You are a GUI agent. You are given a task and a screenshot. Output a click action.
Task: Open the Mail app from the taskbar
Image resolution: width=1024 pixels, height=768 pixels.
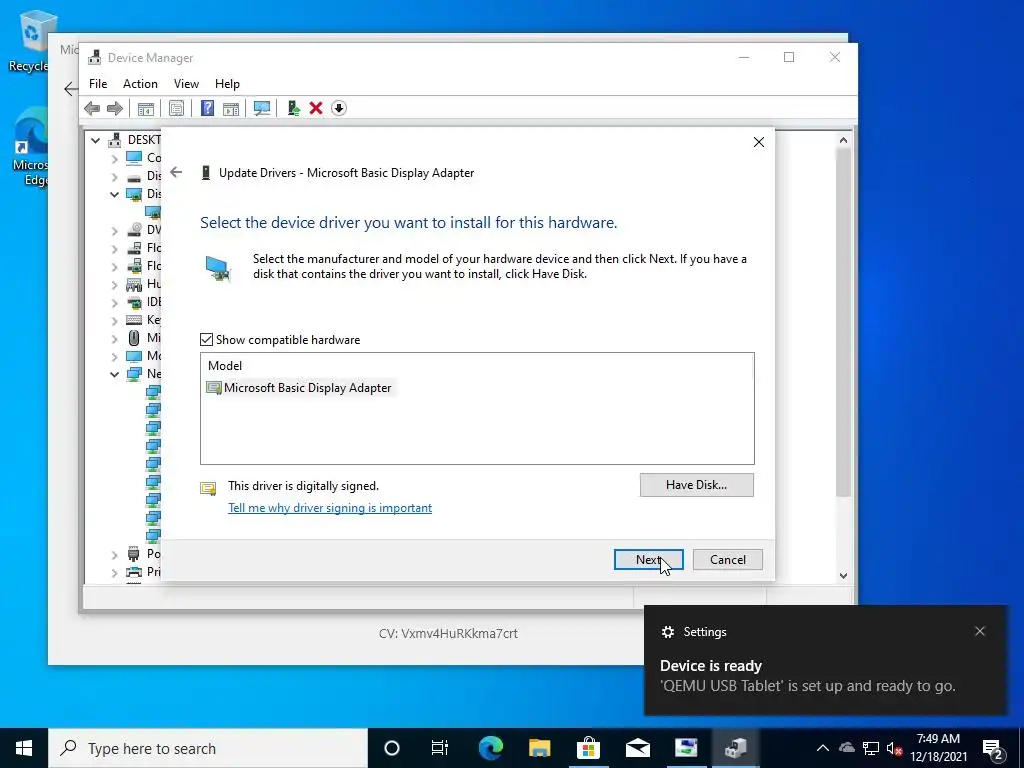(x=637, y=748)
